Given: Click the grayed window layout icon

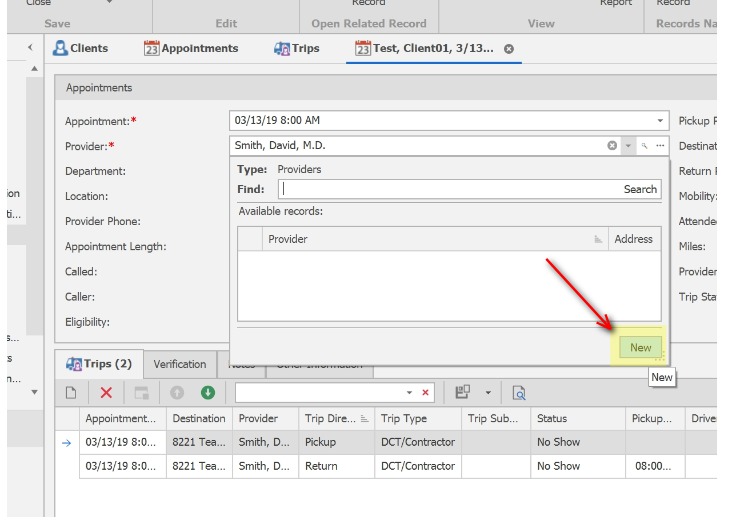Looking at the screenshot, I should 142,393.
